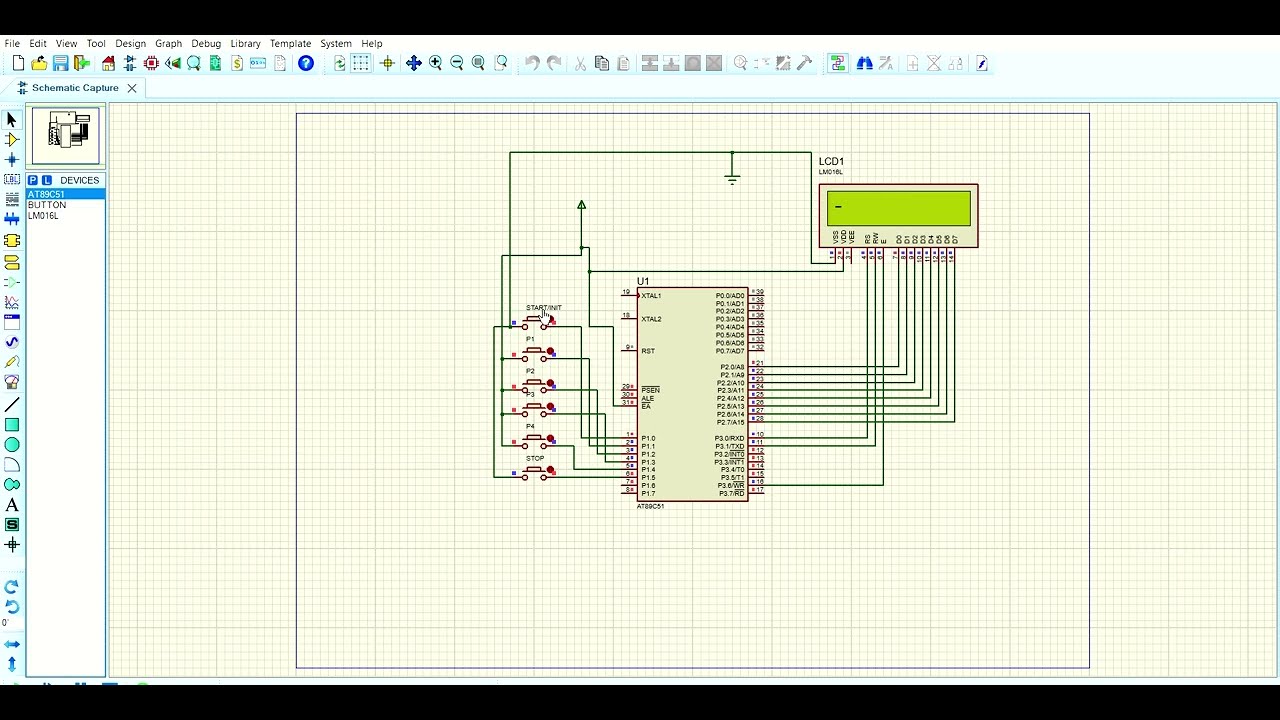Select AT89C51 in devices list
1280x720 pixels.
click(x=65, y=194)
